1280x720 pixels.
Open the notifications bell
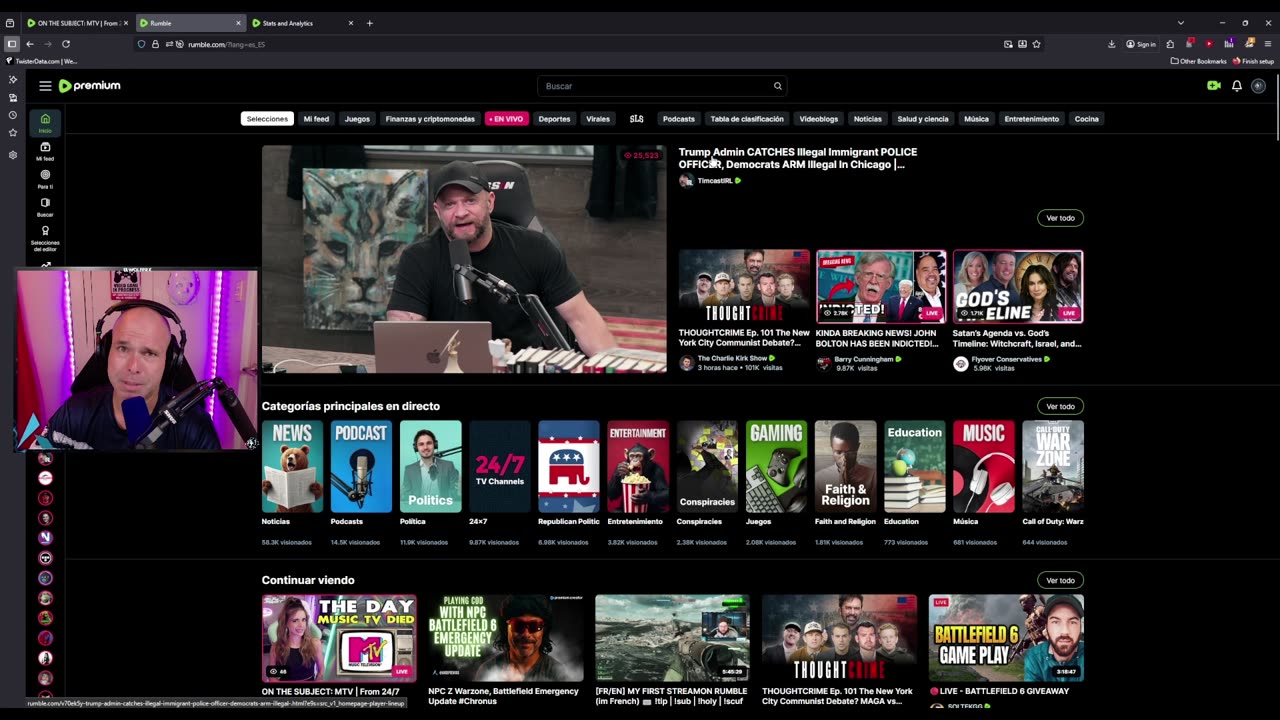tap(1237, 86)
